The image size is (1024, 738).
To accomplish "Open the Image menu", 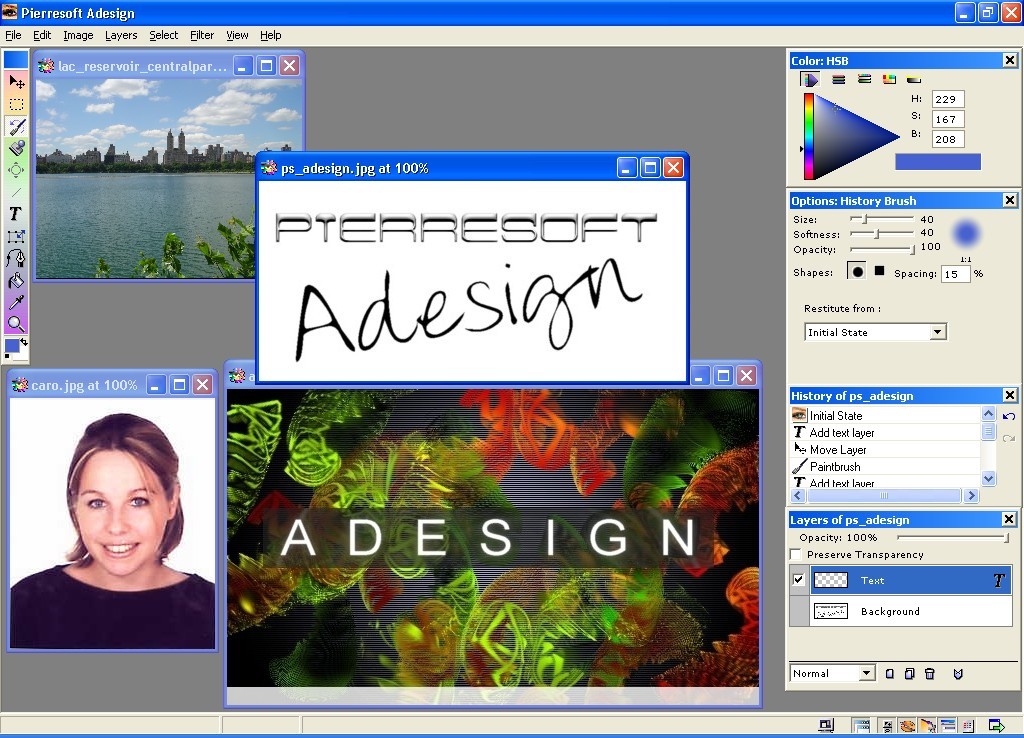I will 78,35.
